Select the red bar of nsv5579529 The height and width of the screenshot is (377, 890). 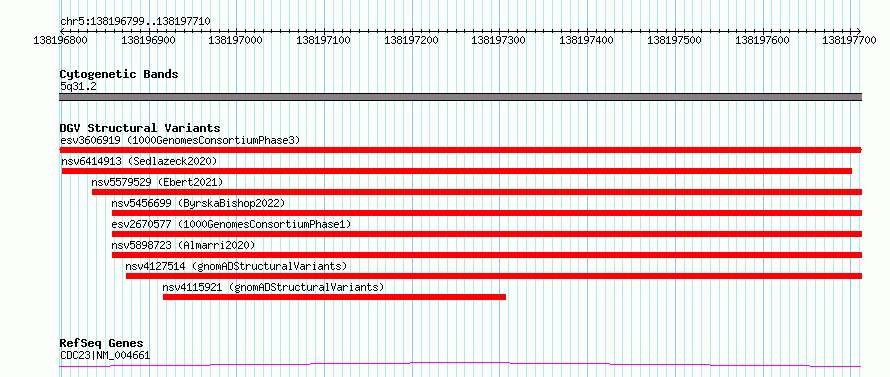coord(477,191)
